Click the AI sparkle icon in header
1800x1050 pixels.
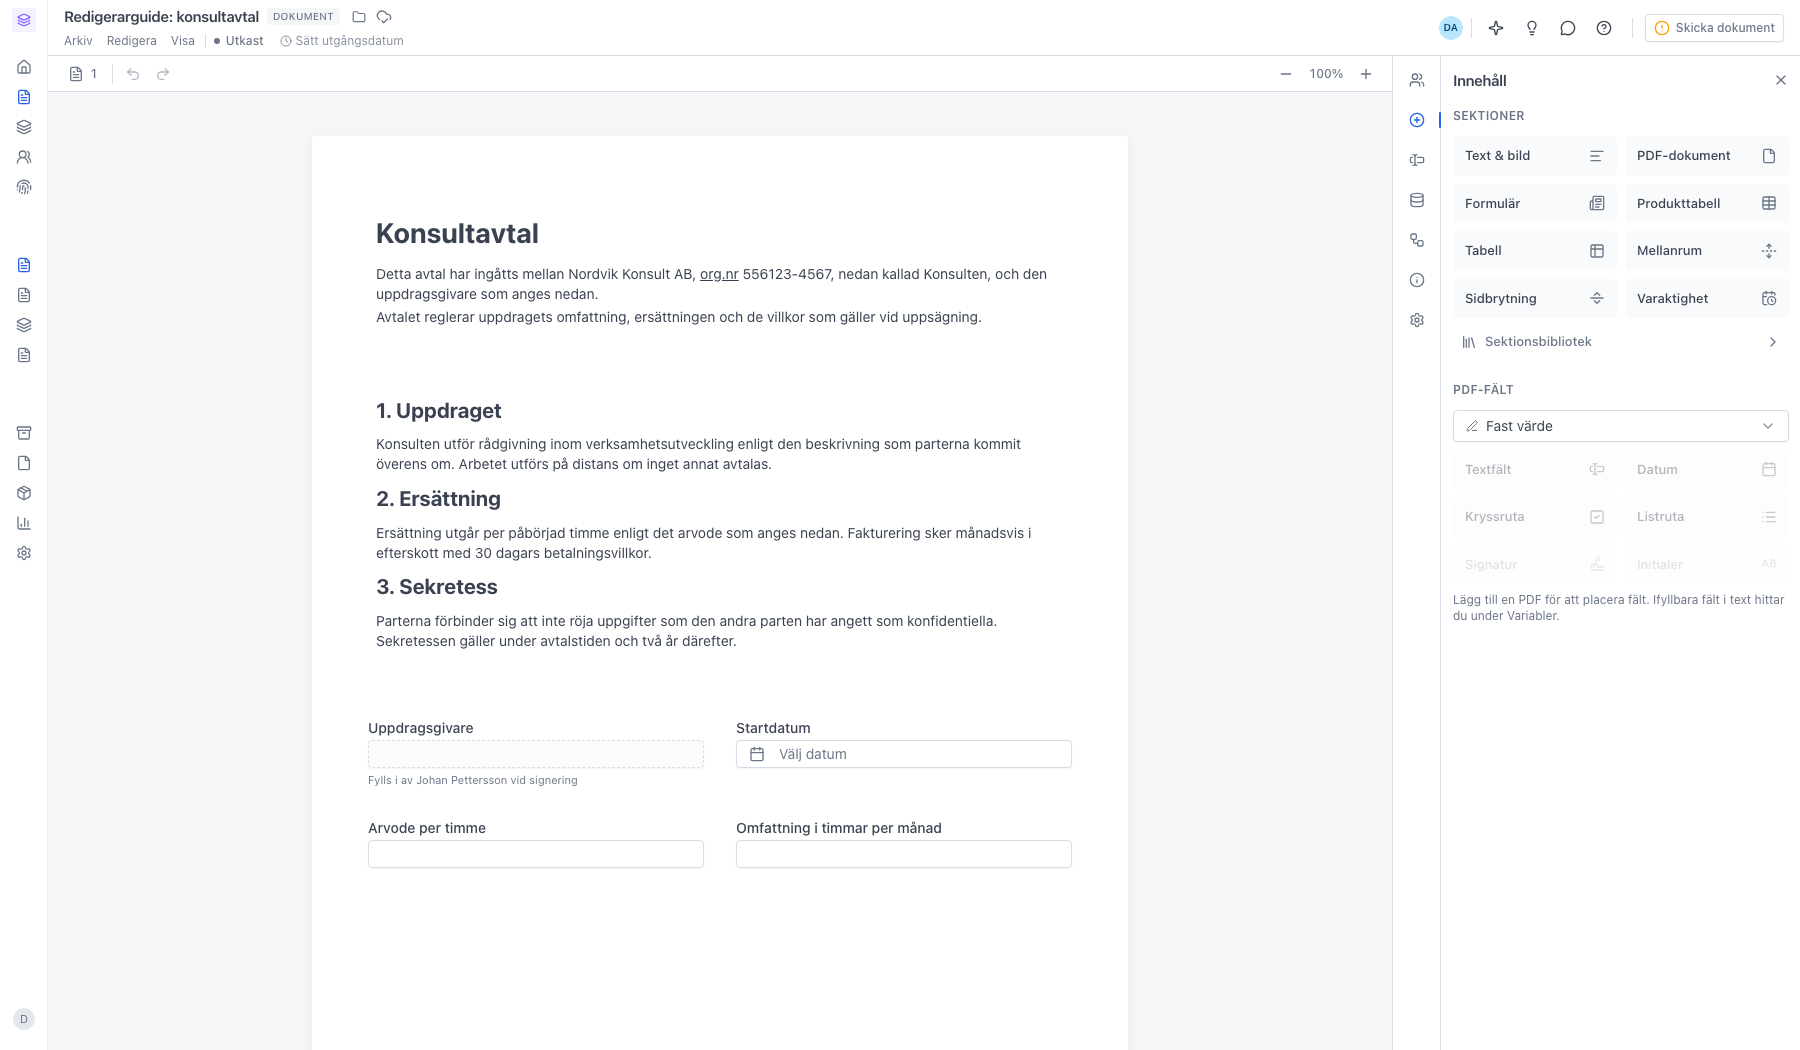(x=1496, y=28)
